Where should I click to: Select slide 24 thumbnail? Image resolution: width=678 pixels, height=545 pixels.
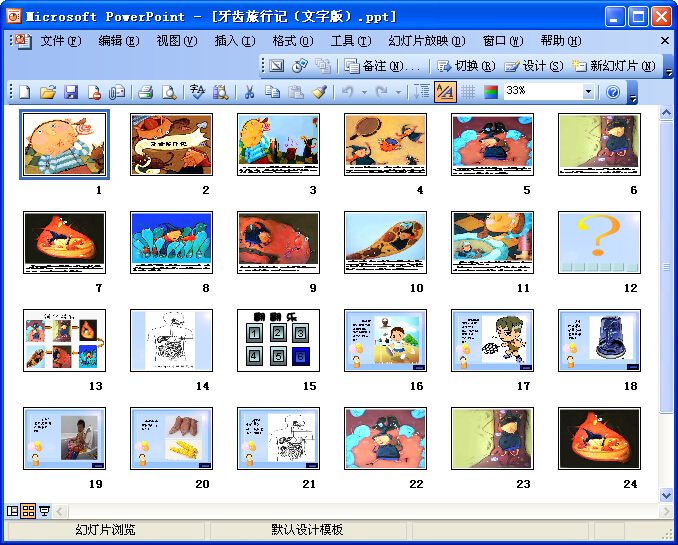click(599, 439)
